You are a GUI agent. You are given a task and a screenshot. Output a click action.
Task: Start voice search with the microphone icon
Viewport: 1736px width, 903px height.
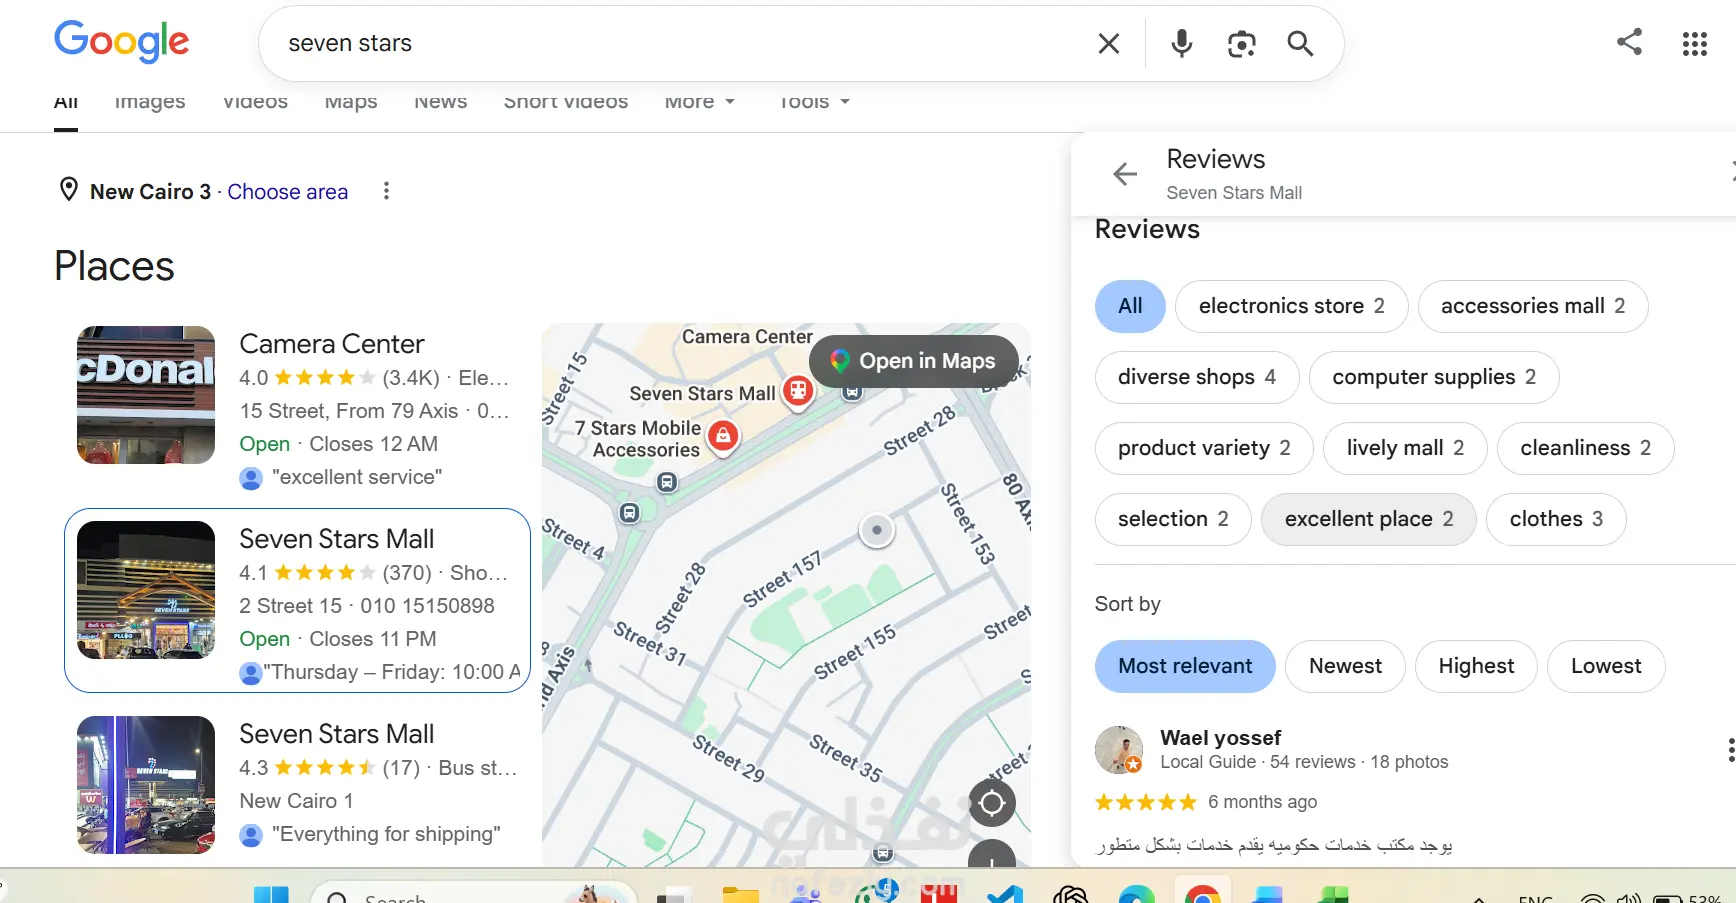pos(1181,43)
